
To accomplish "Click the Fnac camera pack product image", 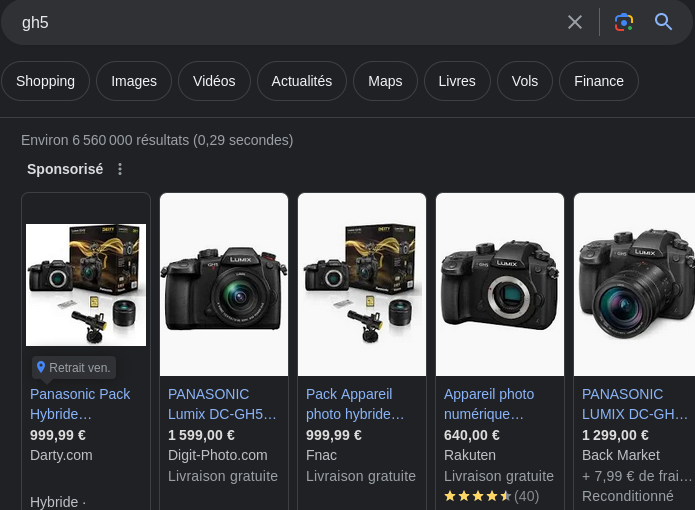I will [362, 284].
